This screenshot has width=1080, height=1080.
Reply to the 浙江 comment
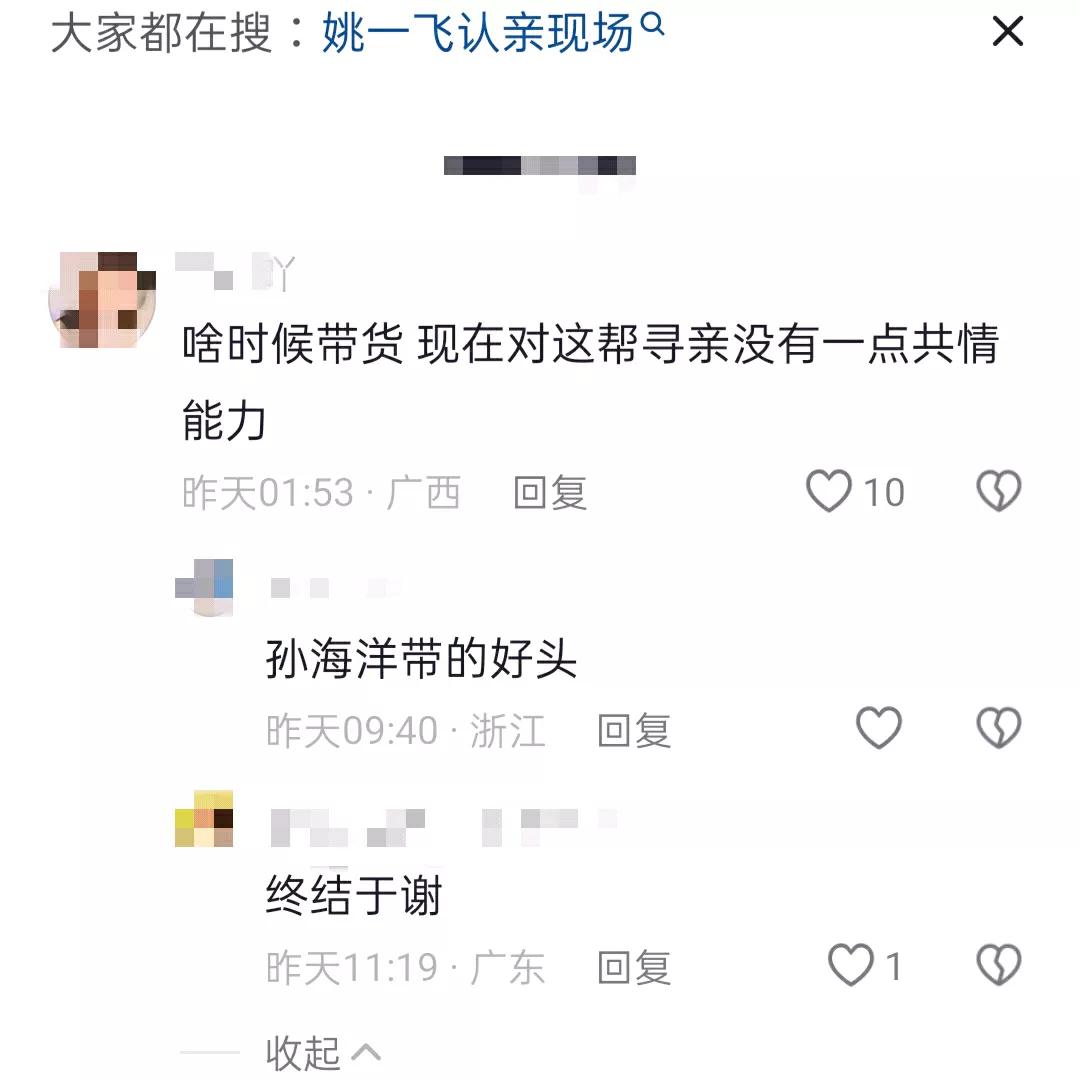[634, 730]
